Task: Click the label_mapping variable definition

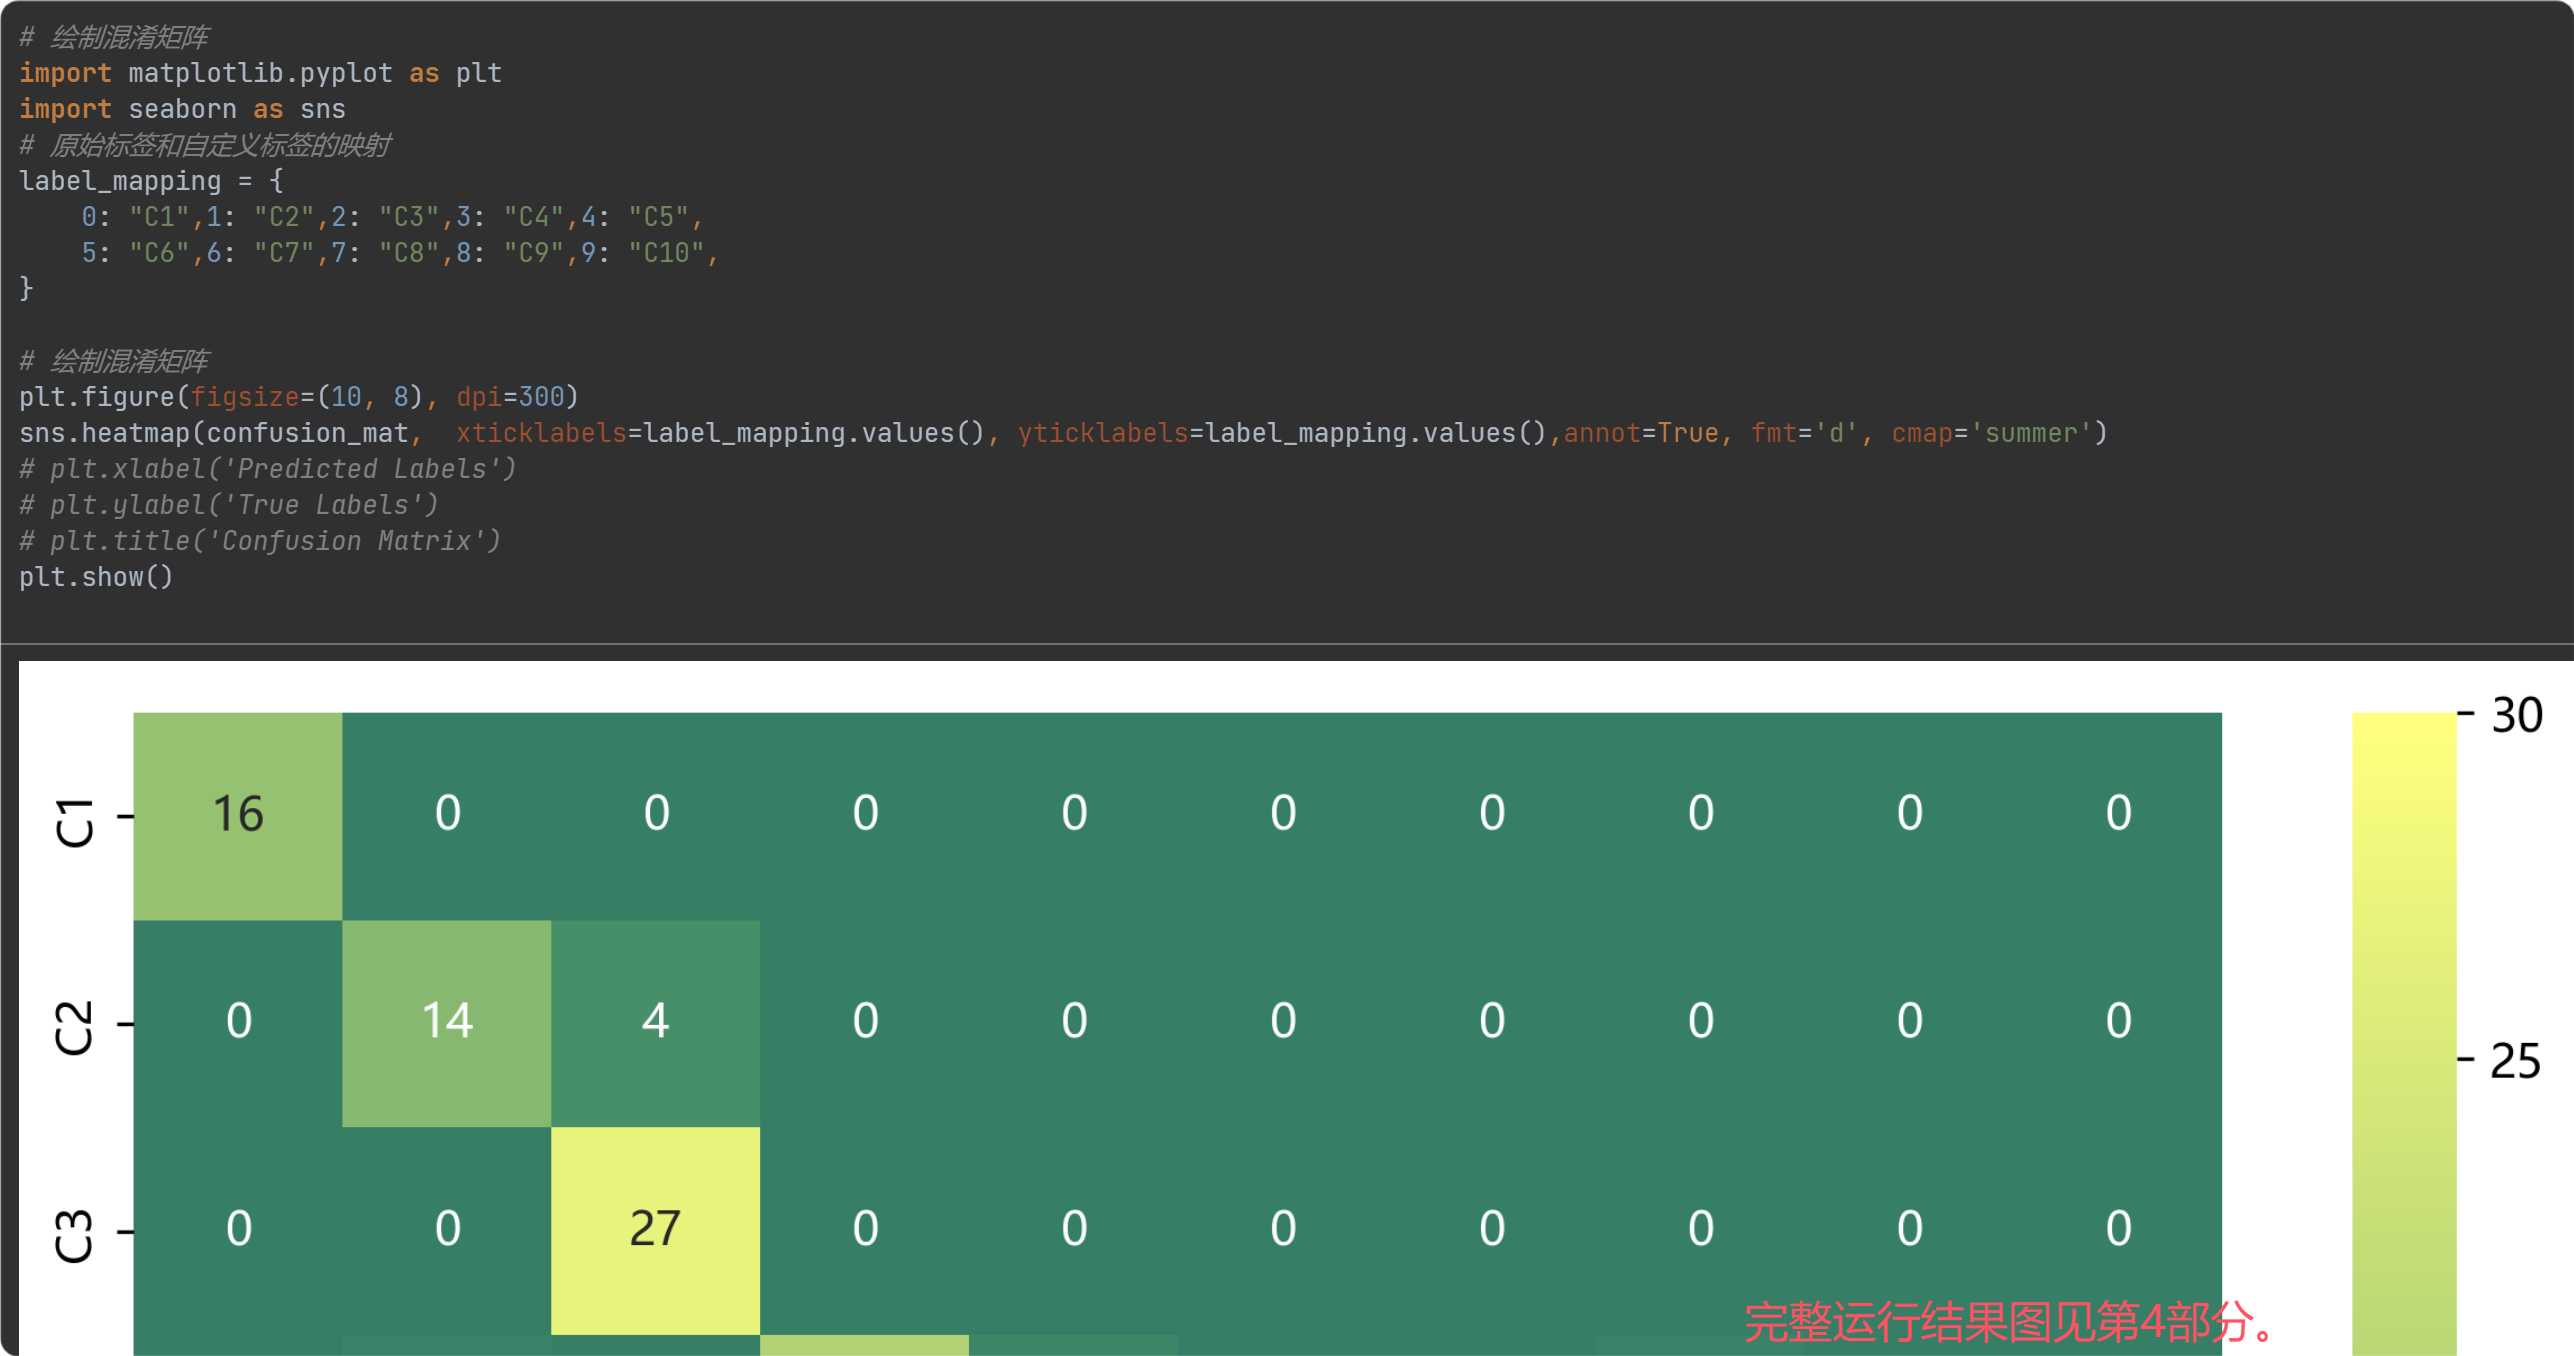Action: click(120, 181)
